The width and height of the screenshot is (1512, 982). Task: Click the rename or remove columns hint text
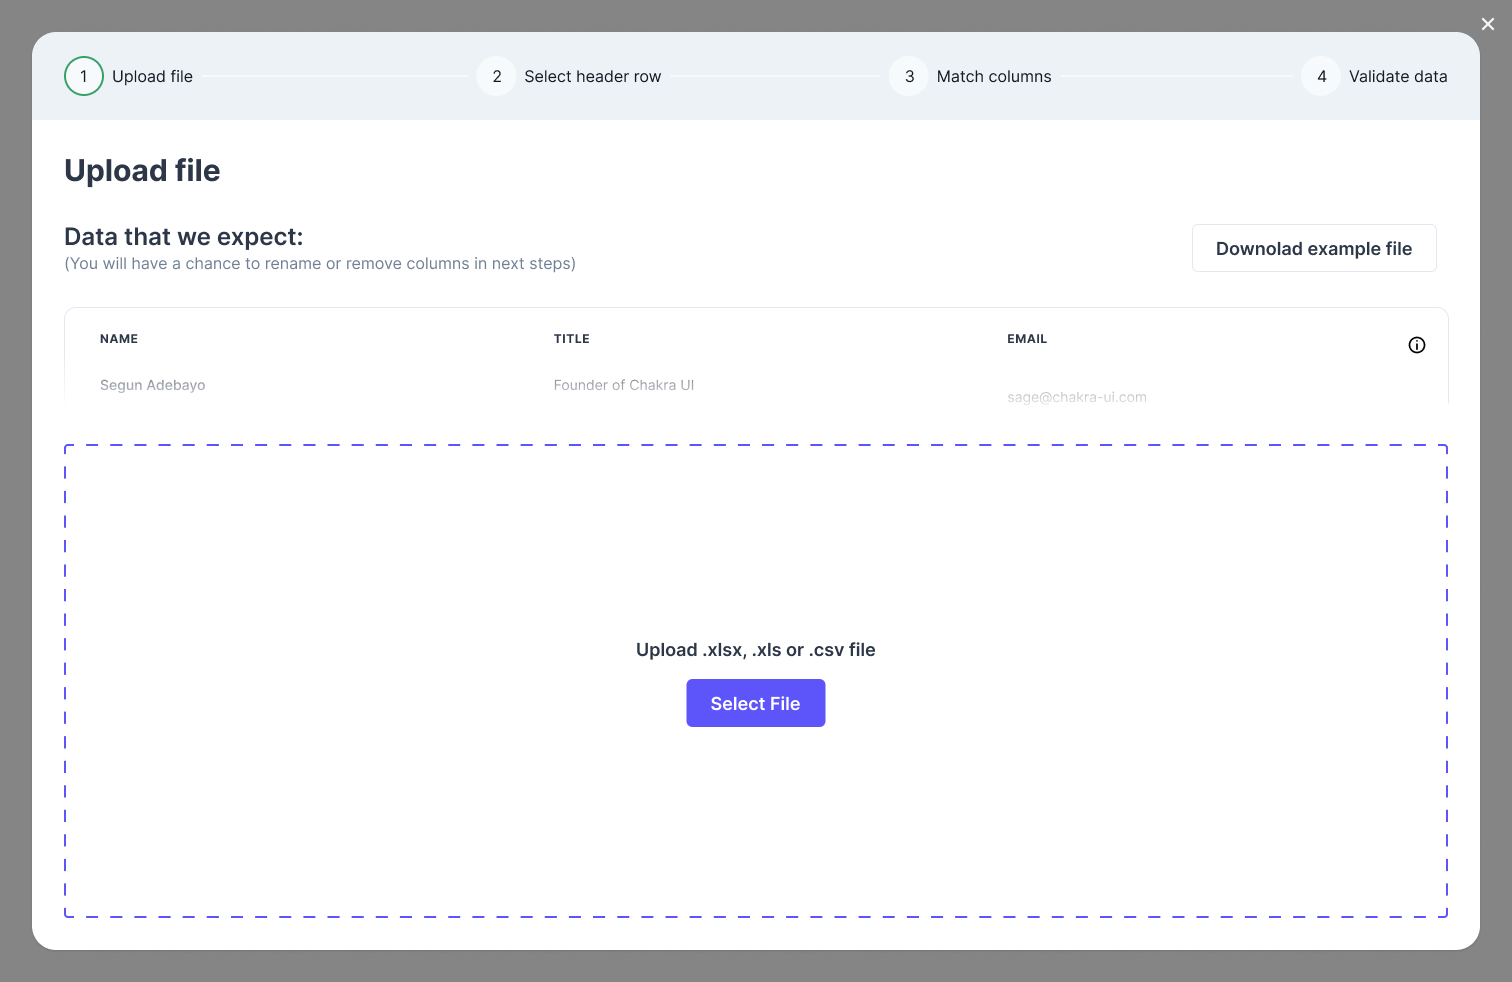320,264
